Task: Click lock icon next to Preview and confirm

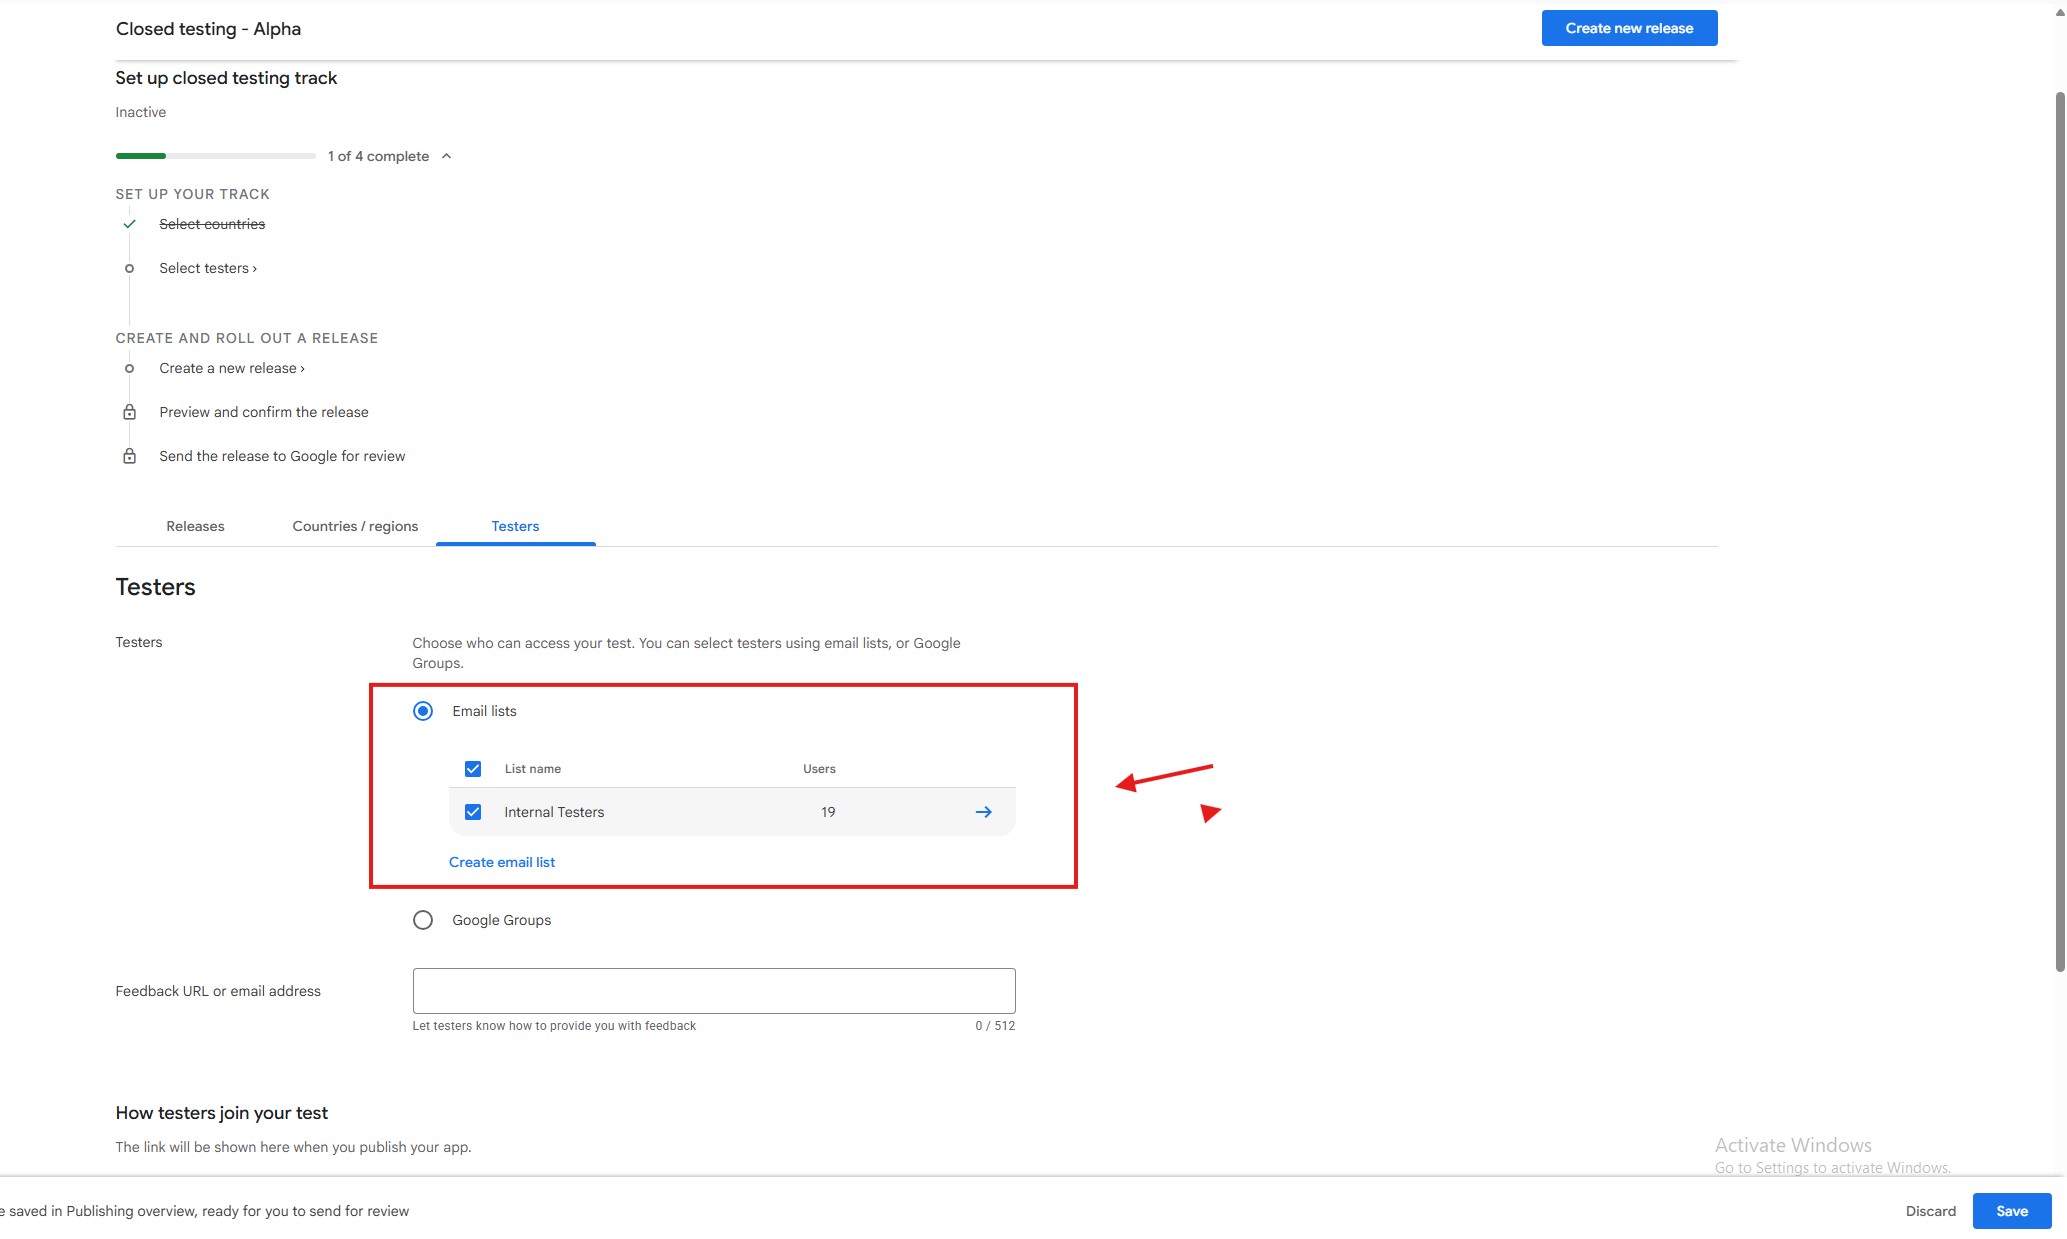Action: (x=129, y=412)
